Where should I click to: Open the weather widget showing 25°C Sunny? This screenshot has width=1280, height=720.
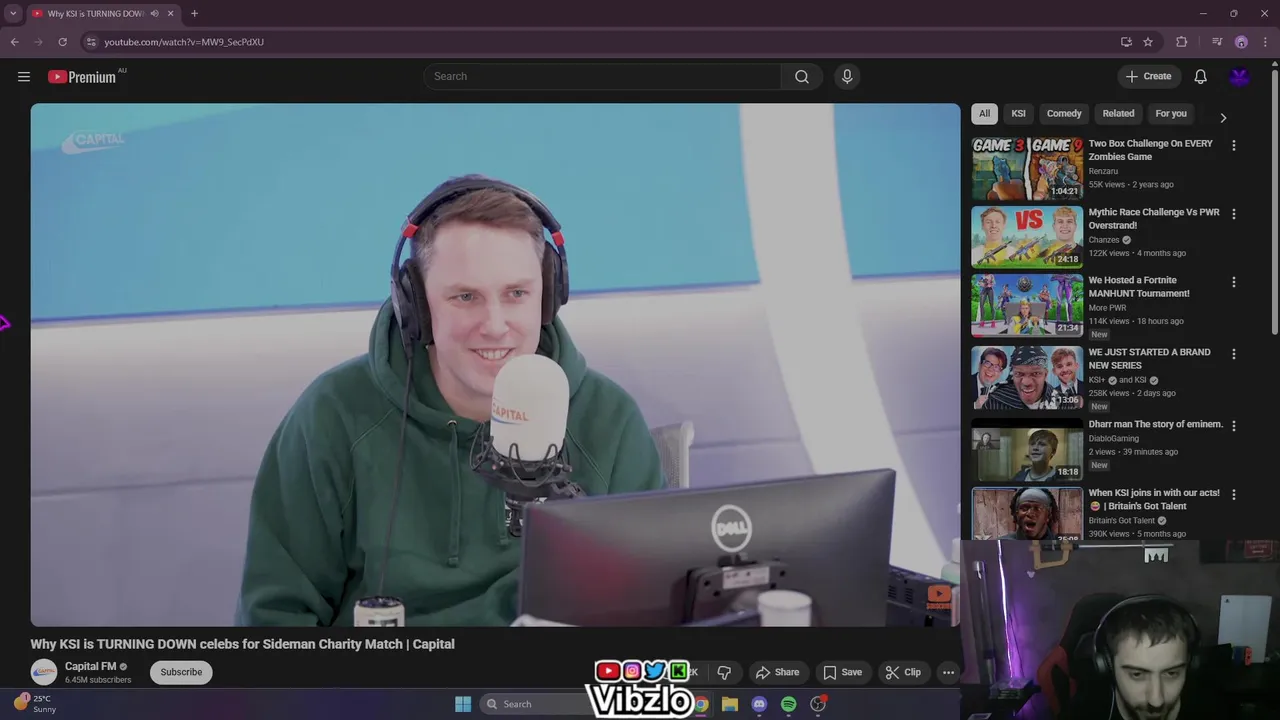point(36,704)
